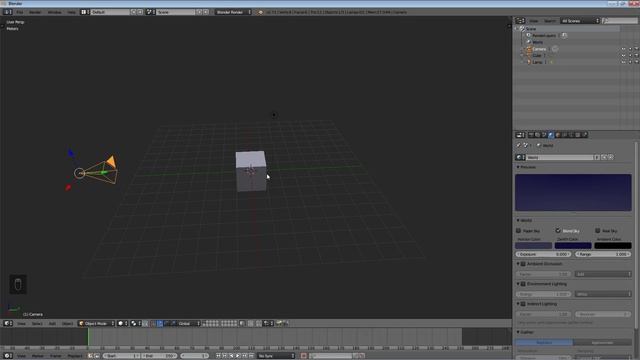Select World in the outliner
The height and width of the screenshot is (360, 640).
[537, 42]
